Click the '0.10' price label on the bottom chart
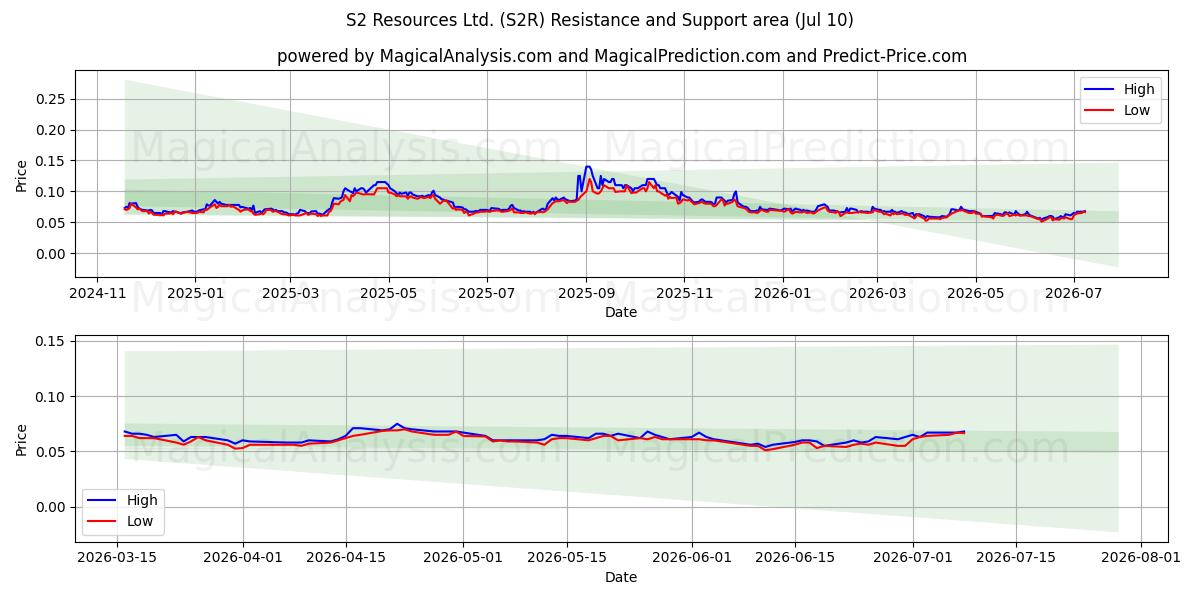 tap(51, 397)
